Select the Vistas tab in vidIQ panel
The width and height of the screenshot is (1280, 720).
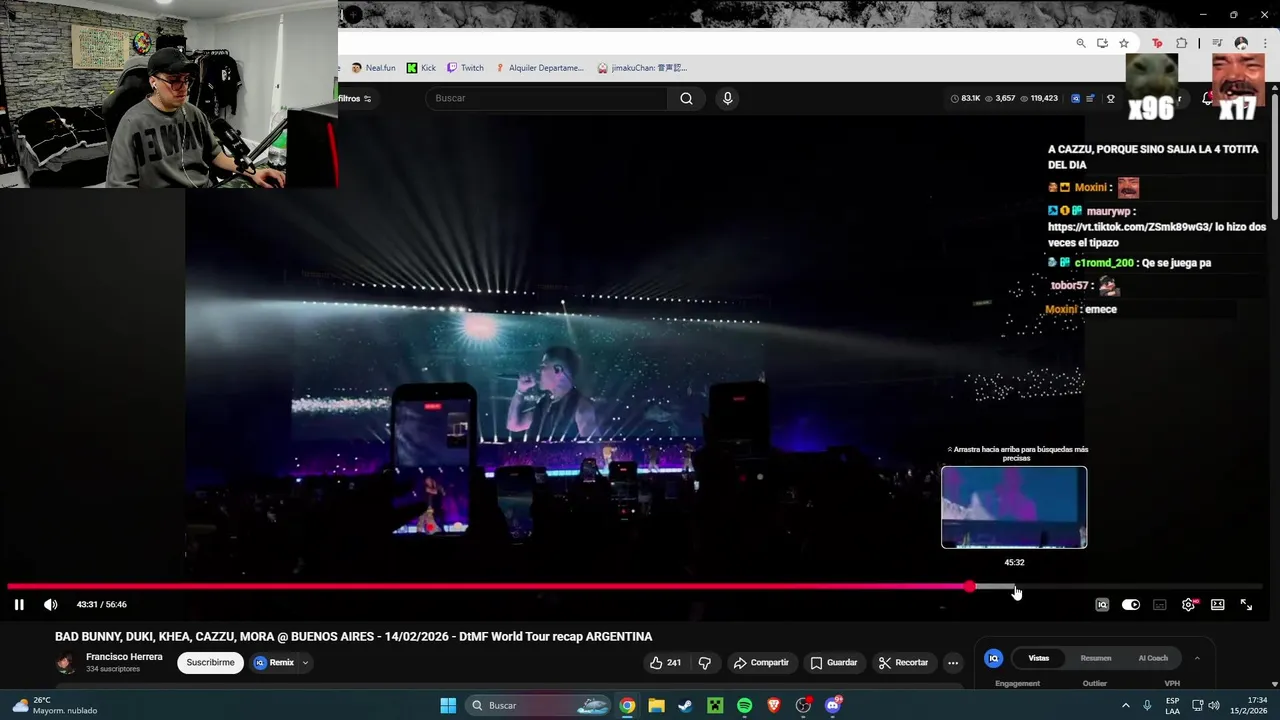[1039, 658]
